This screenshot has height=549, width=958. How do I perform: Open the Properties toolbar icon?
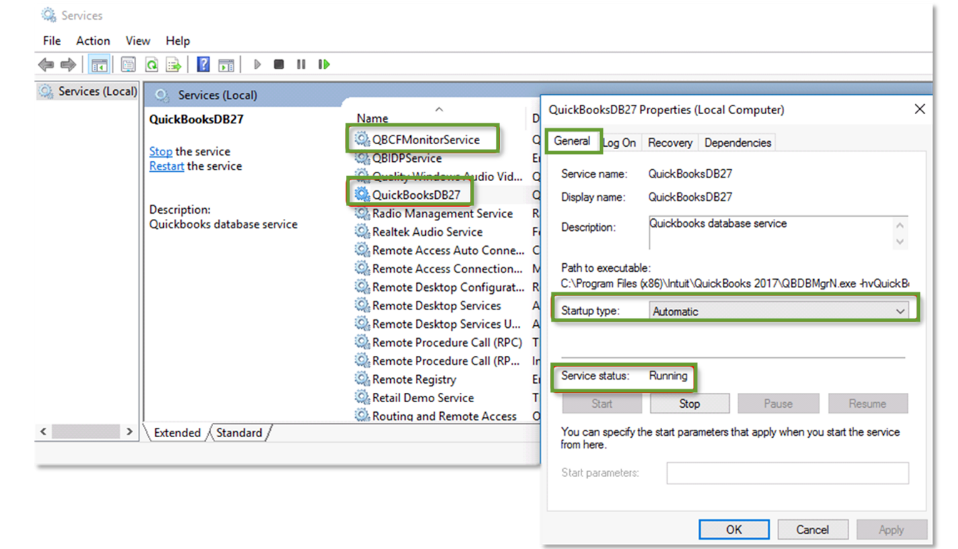click(128, 64)
